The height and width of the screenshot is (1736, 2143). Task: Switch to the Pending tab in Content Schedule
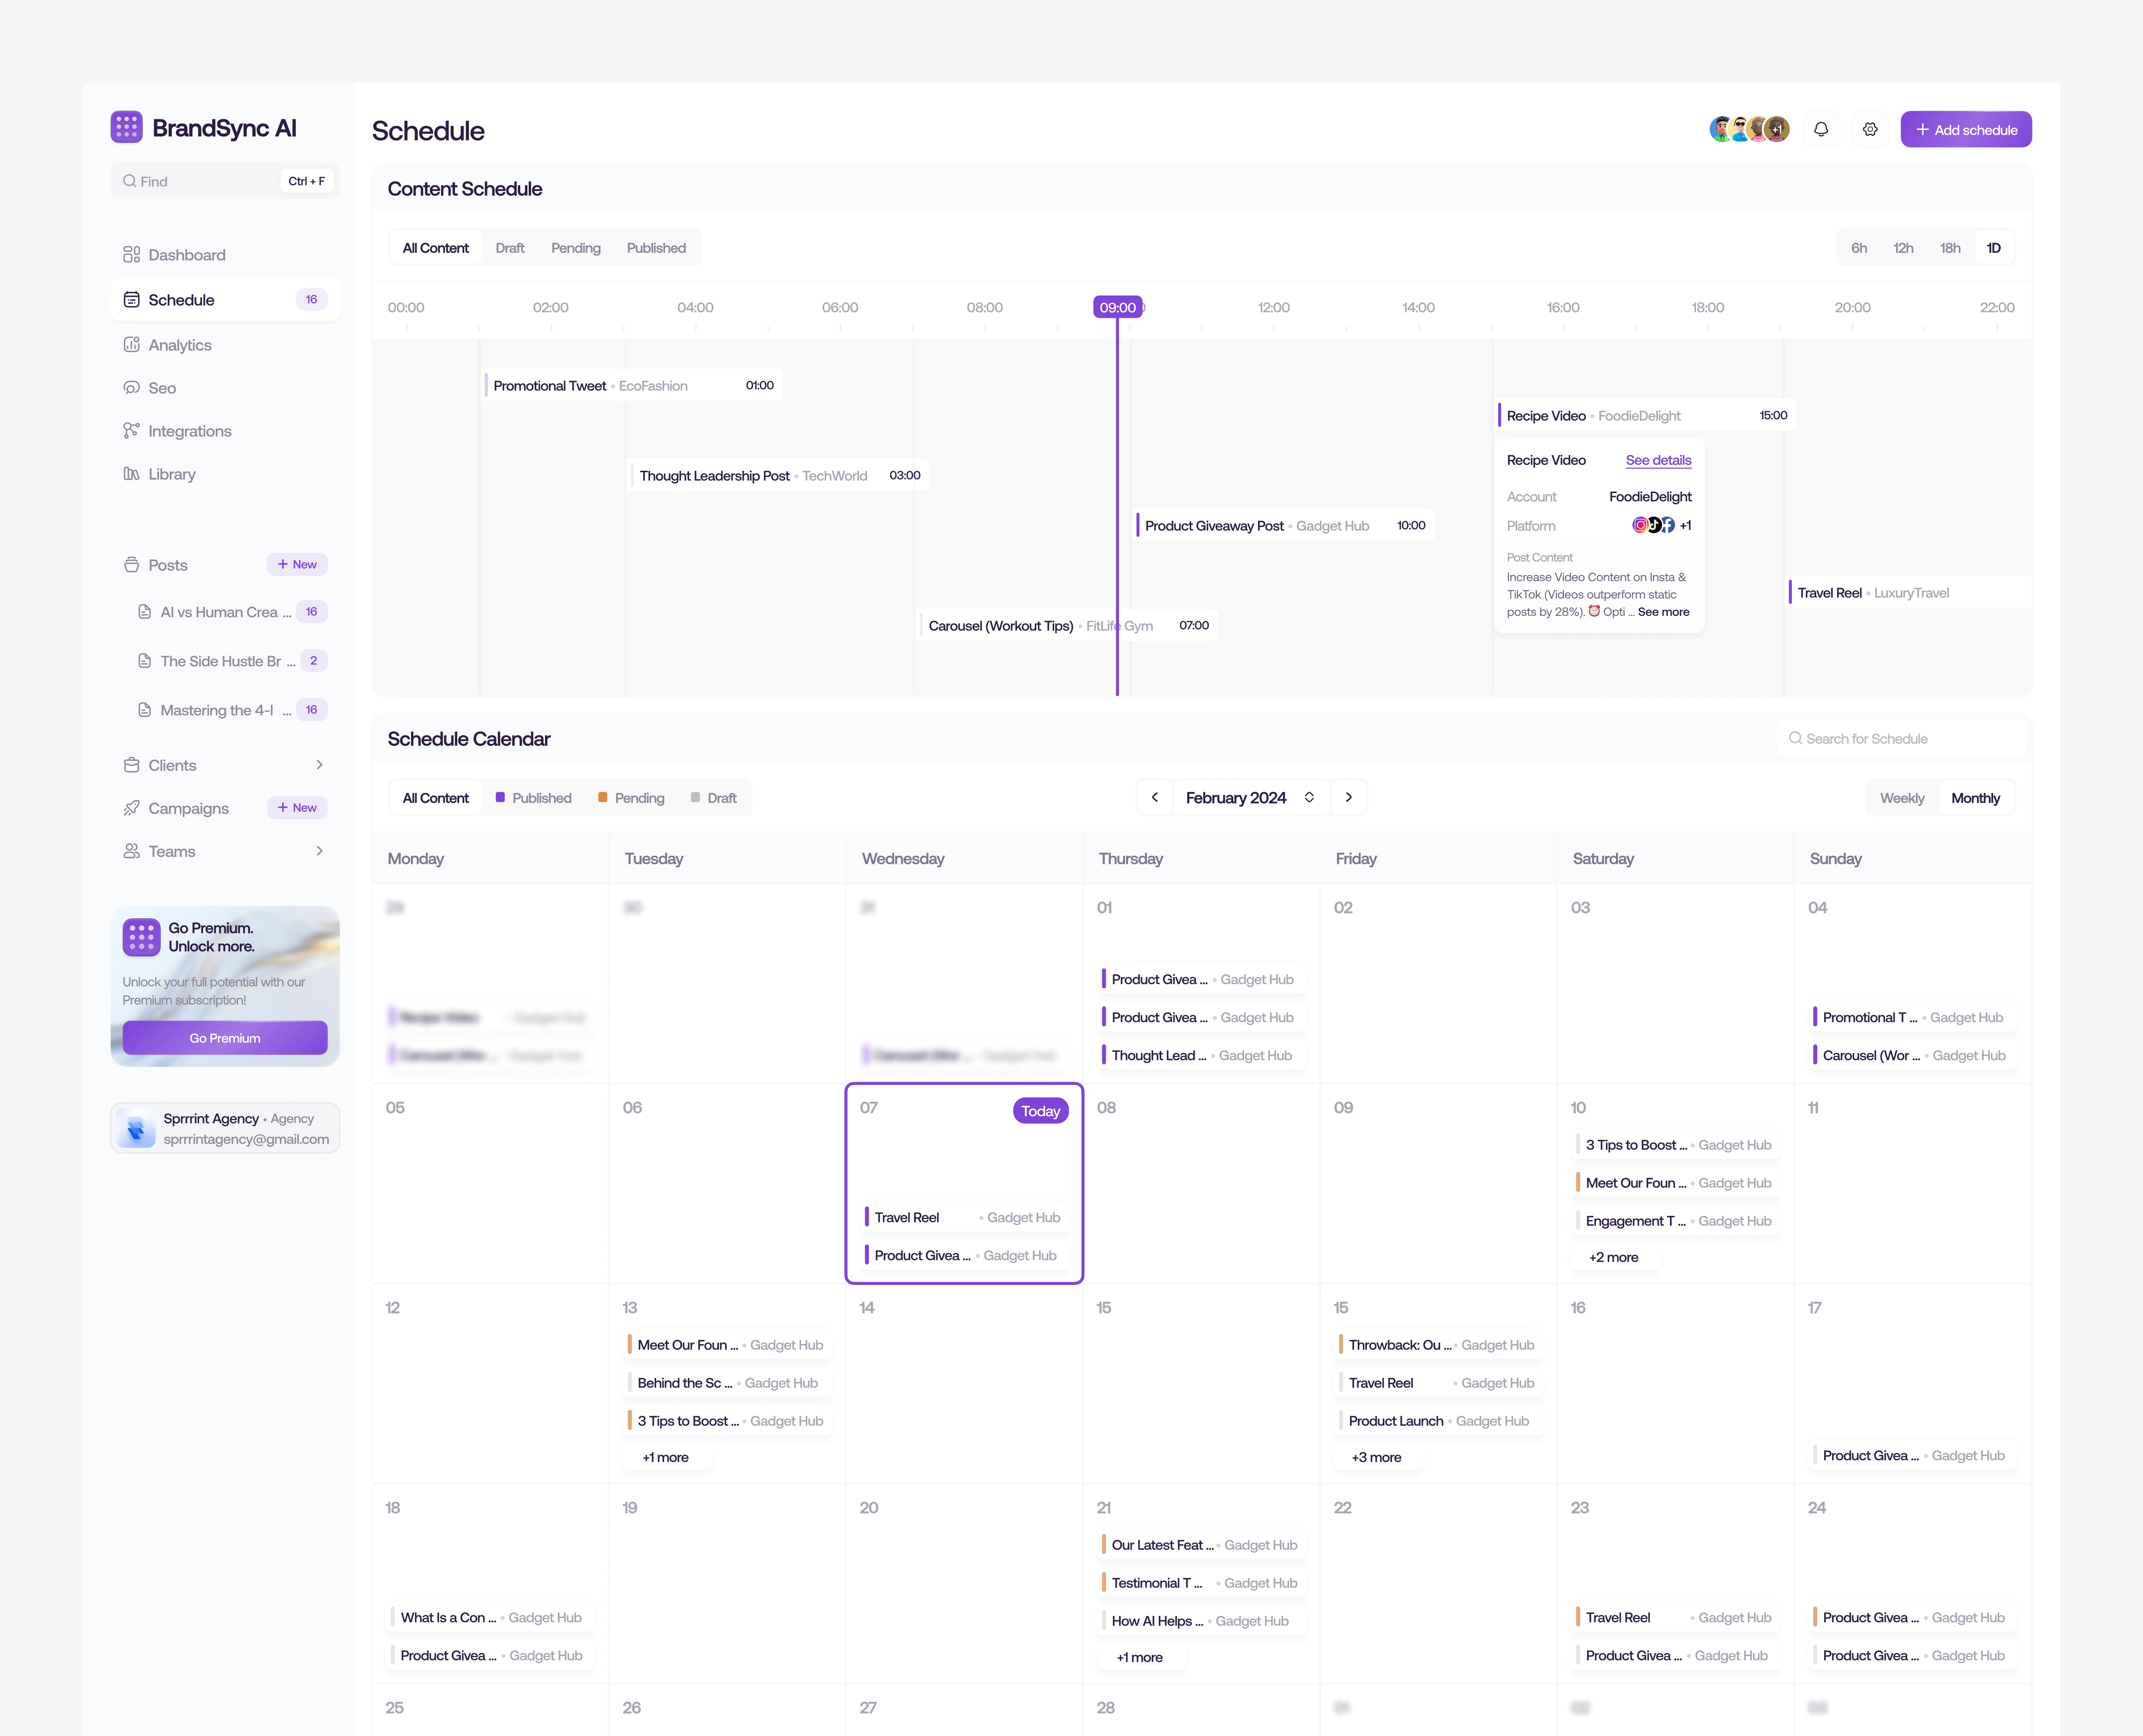click(x=576, y=248)
